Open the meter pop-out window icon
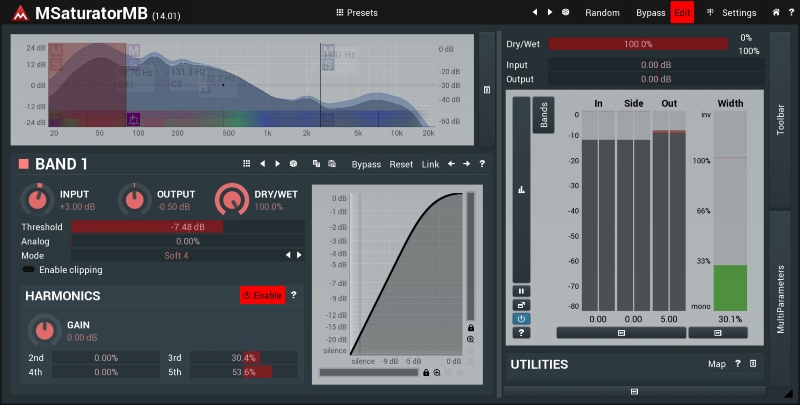This screenshot has width=800, height=405. [x=522, y=304]
